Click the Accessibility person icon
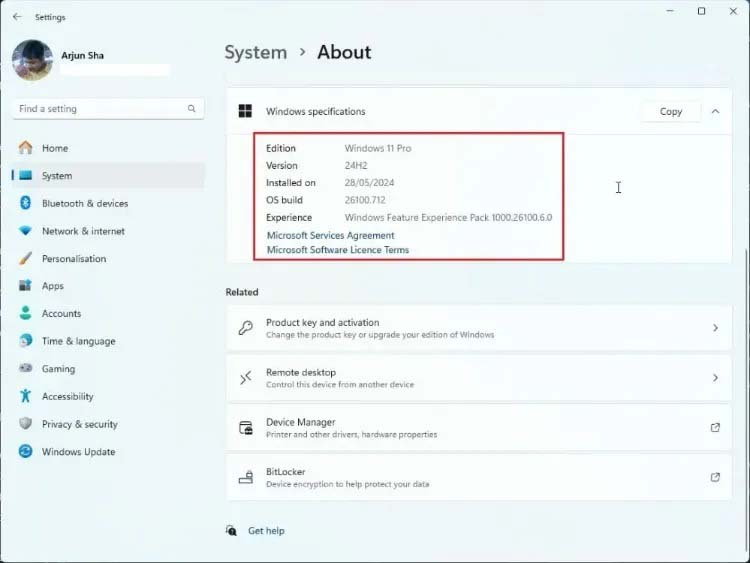The width and height of the screenshot is (750, 563). (25, 396)
